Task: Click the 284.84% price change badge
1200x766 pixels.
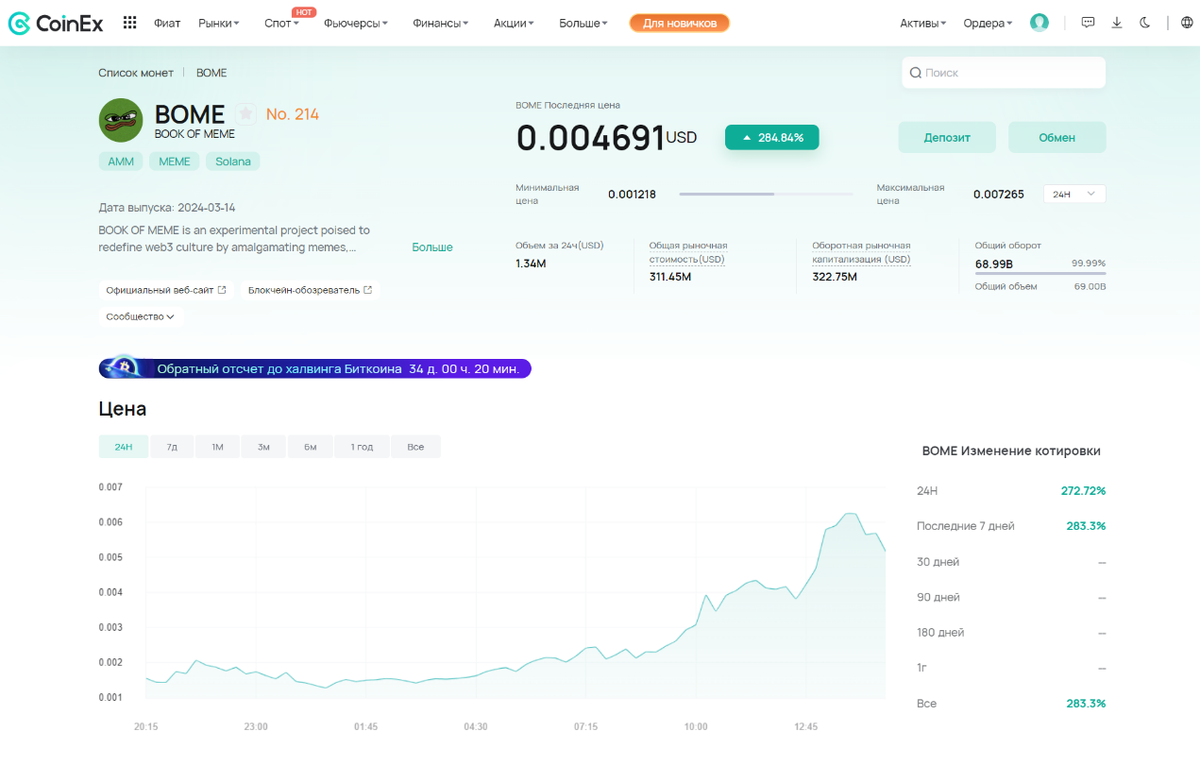Action: click(x=772, y=137)
